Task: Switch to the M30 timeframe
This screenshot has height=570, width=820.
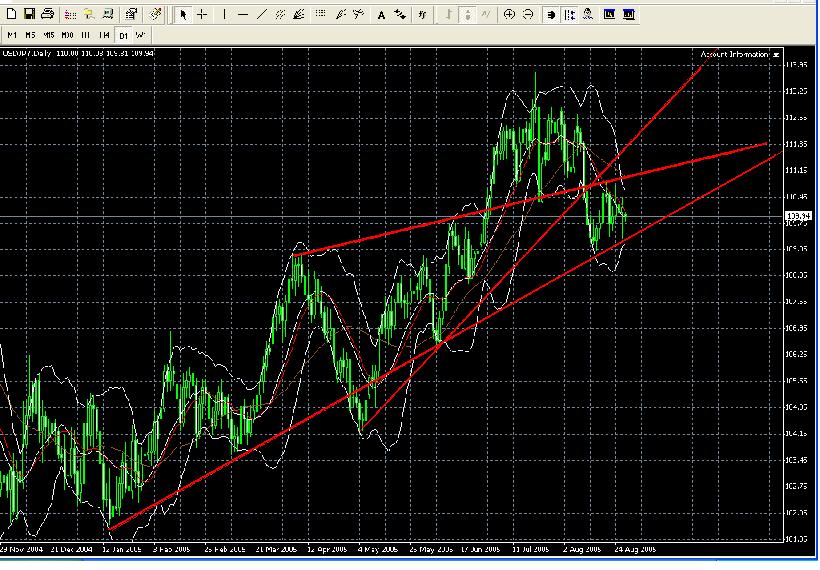Action: click(67, 35)
